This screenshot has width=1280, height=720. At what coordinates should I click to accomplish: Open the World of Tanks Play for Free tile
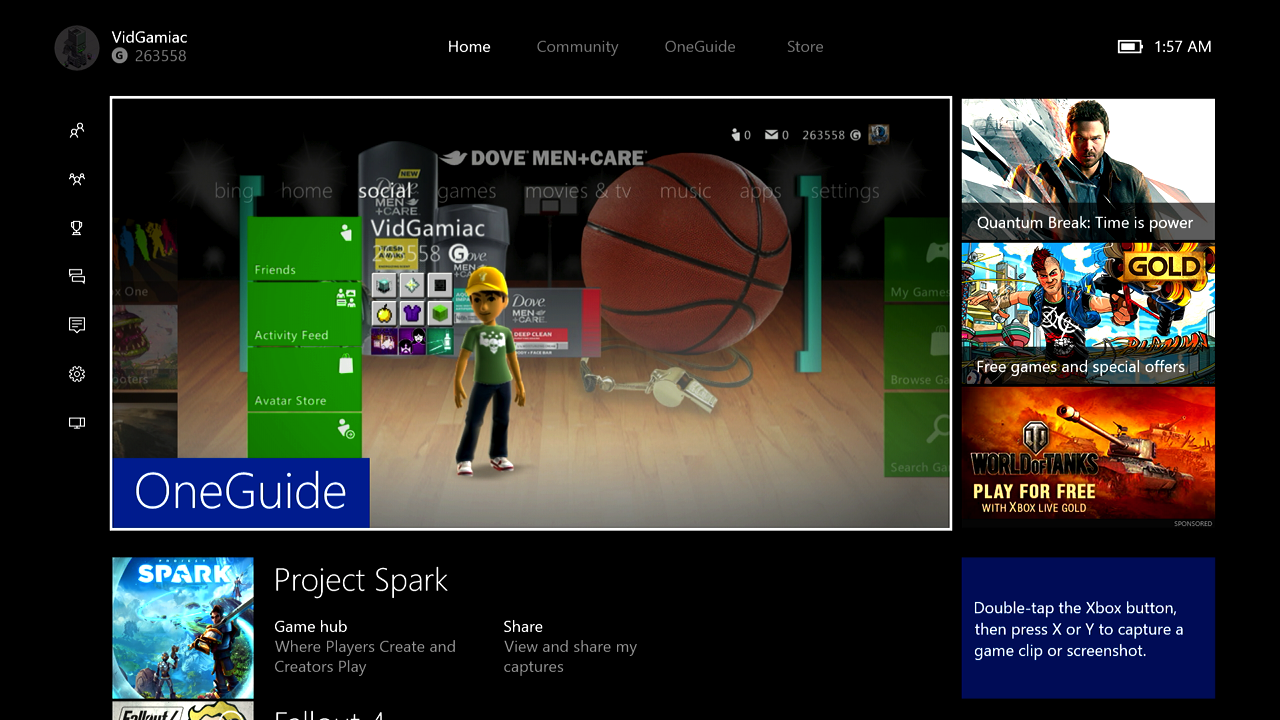click(1088, 457)
